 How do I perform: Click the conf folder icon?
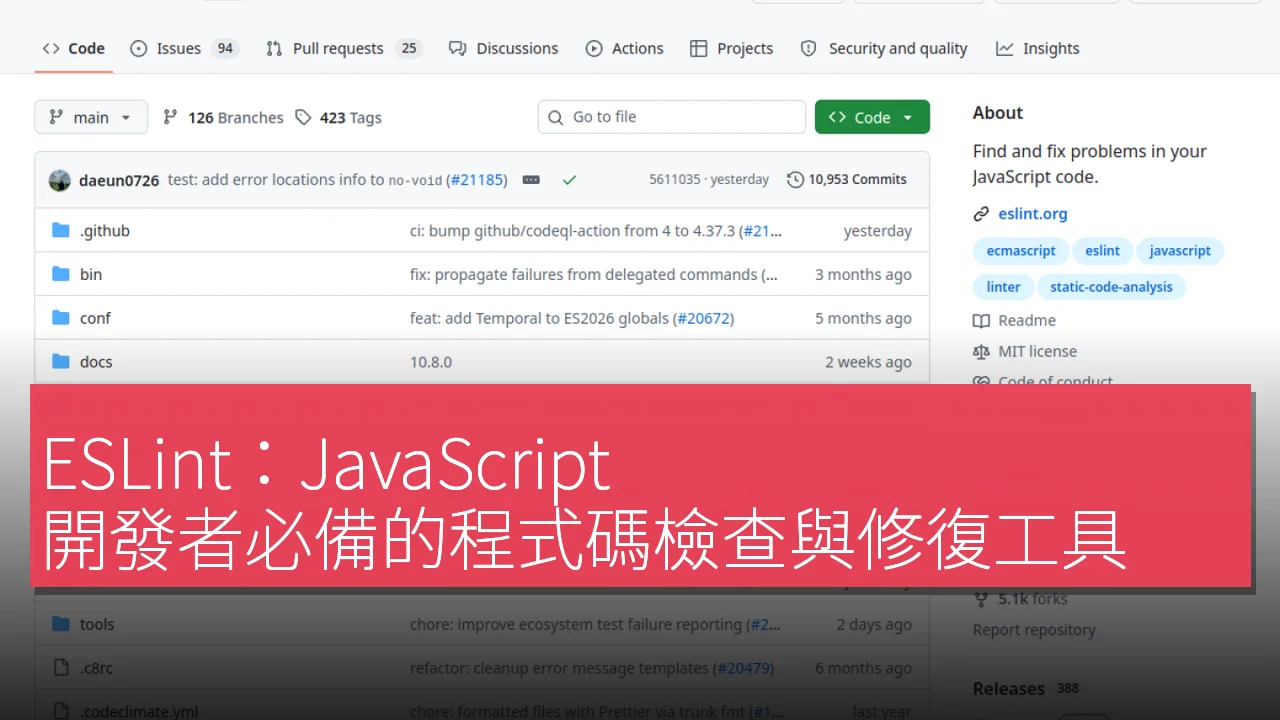(x=61, y=318)
